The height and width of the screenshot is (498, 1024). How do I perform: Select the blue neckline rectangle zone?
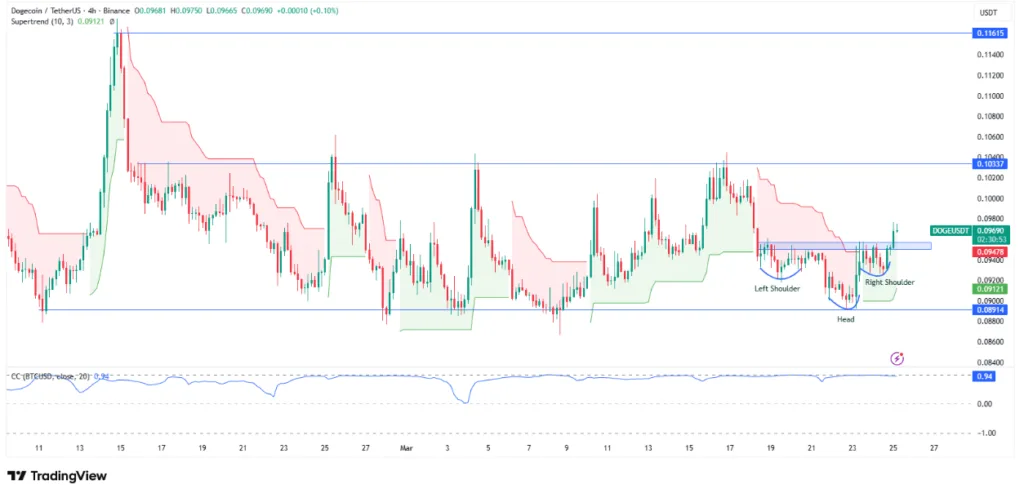[x=844, y=246]
